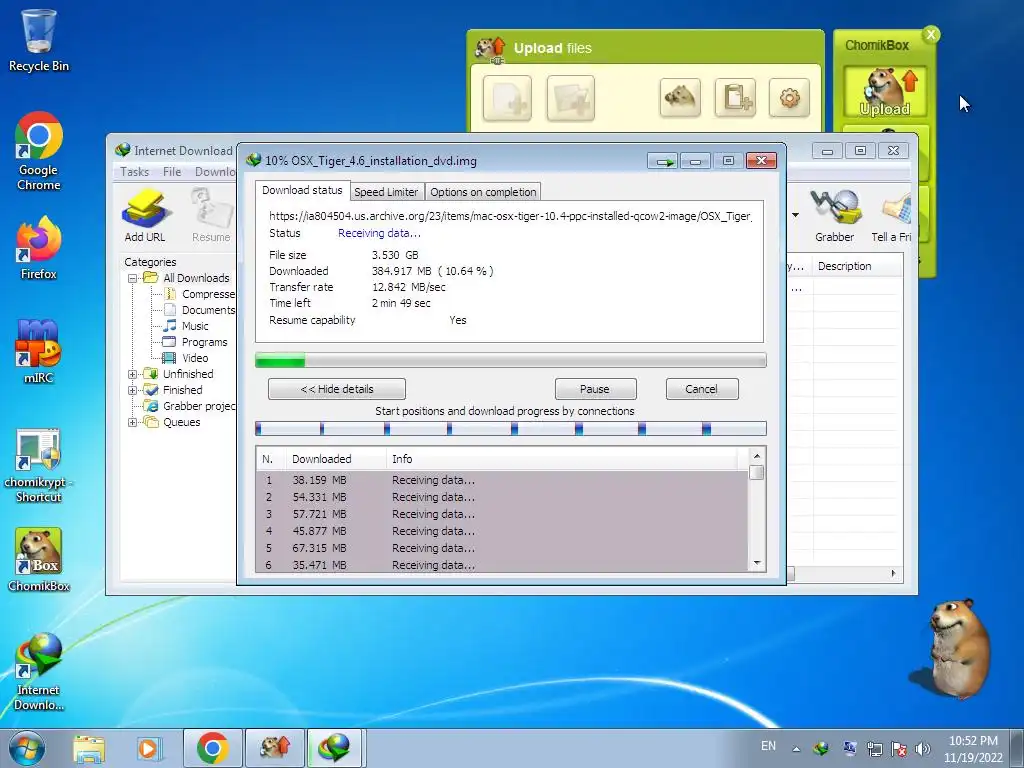Switch to Chrome in taskbar

[212, 748]
